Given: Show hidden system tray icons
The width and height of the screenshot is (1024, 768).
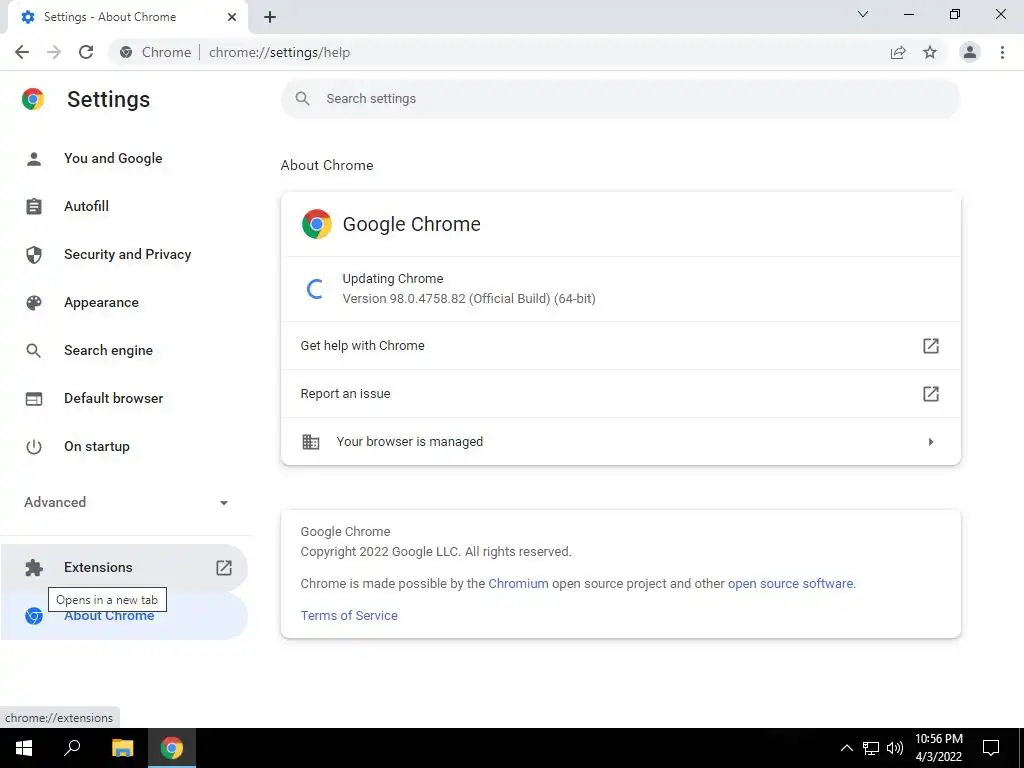Looking at the screenshot, I should click(x=846, y=748).
